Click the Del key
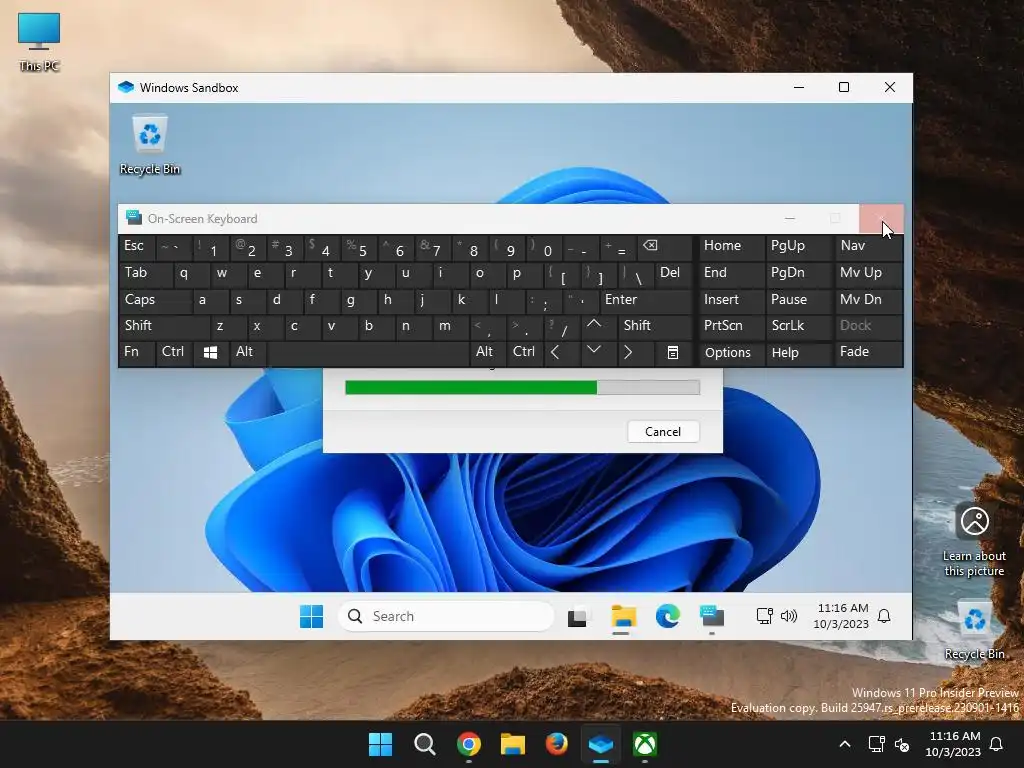1024x768 pixels. click(673, 273)
